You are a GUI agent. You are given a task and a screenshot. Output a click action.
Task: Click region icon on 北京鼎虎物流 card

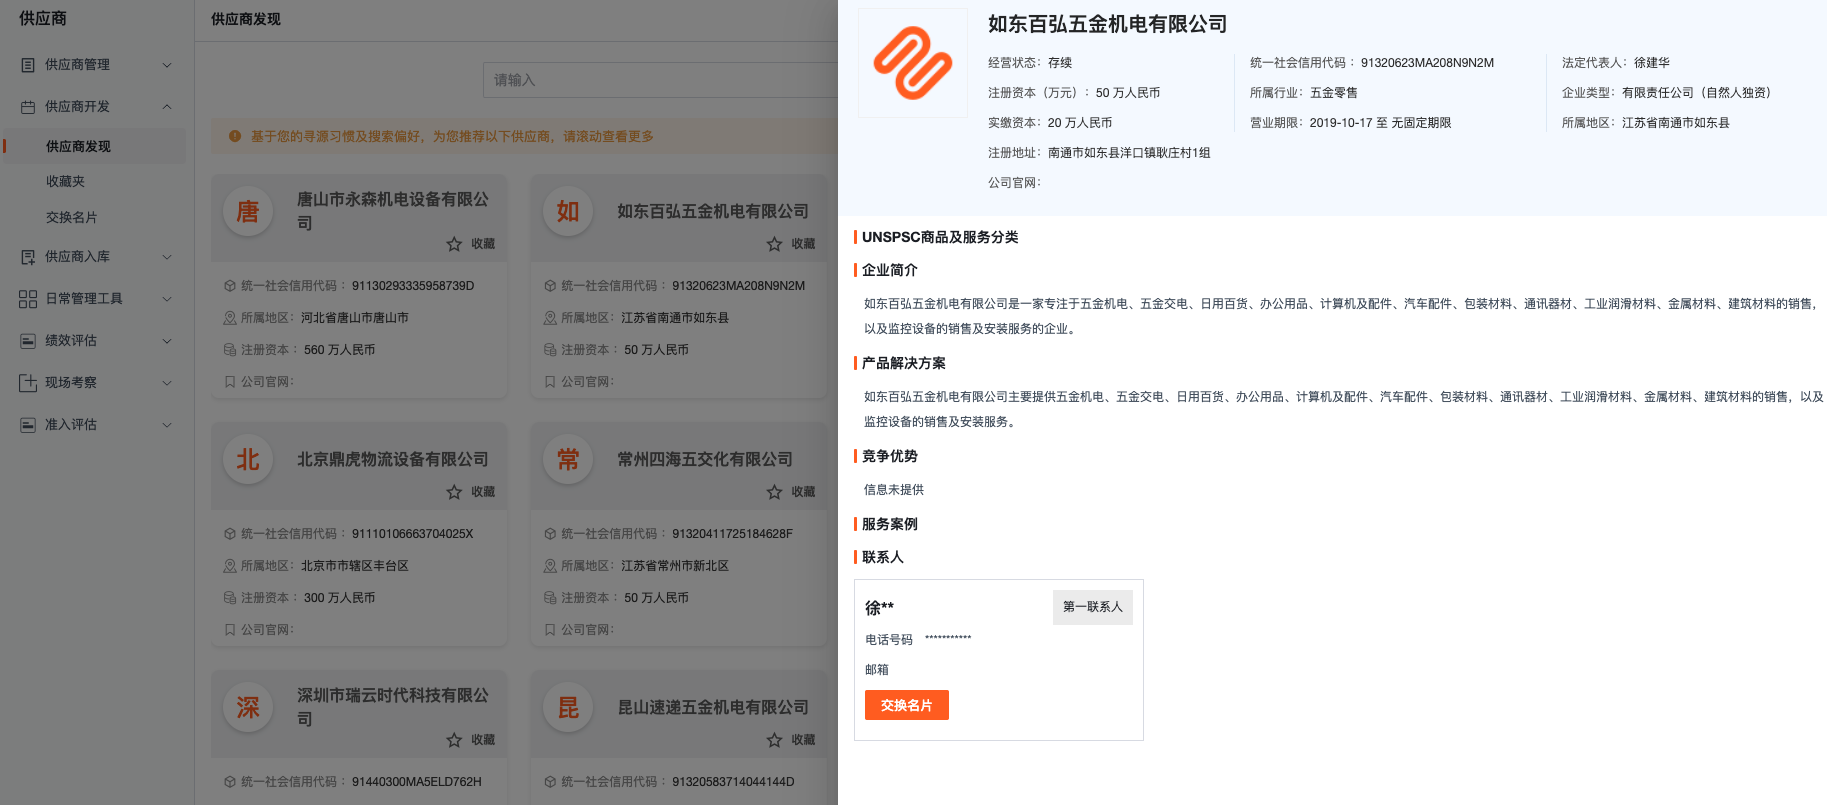(x=230, y=566)
